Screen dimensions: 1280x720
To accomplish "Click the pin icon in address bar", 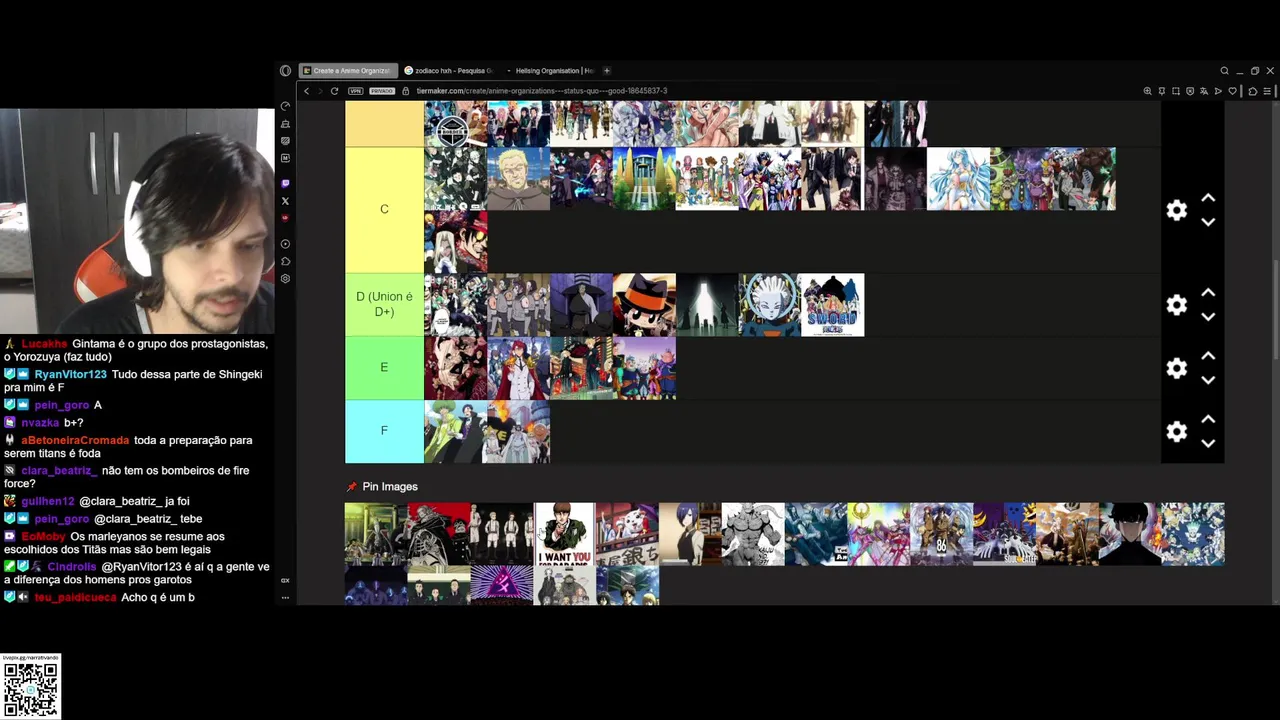I will pyautogui.click(x=1162, y=91).
